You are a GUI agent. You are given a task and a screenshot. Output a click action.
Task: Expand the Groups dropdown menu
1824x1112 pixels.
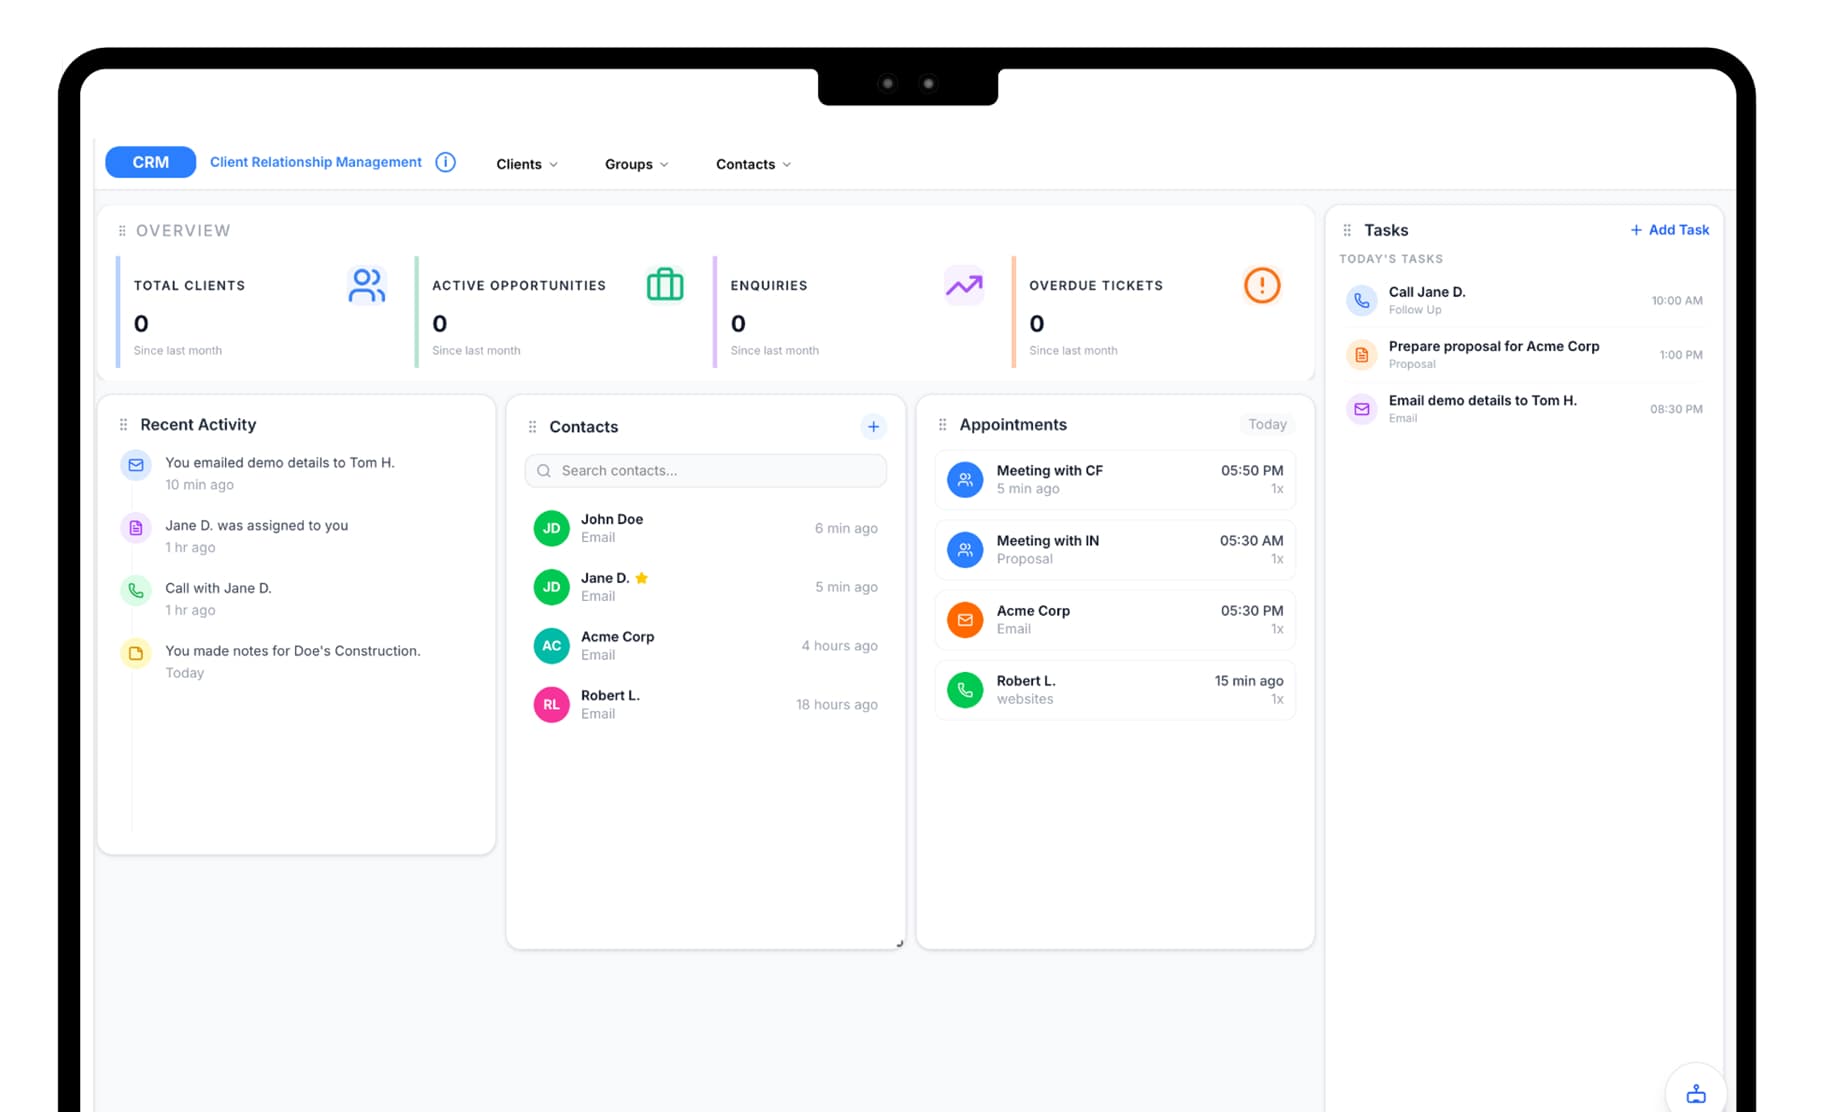point(636,164)
